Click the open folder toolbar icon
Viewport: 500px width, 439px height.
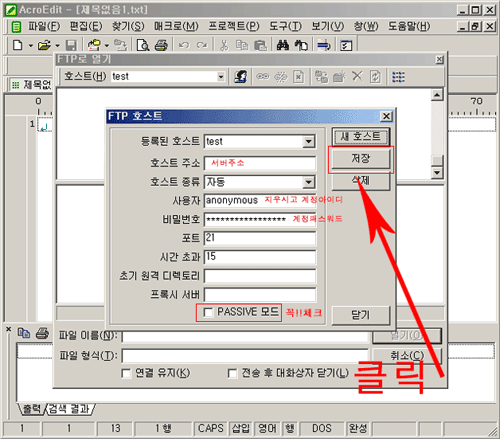[x=44, y=45]
